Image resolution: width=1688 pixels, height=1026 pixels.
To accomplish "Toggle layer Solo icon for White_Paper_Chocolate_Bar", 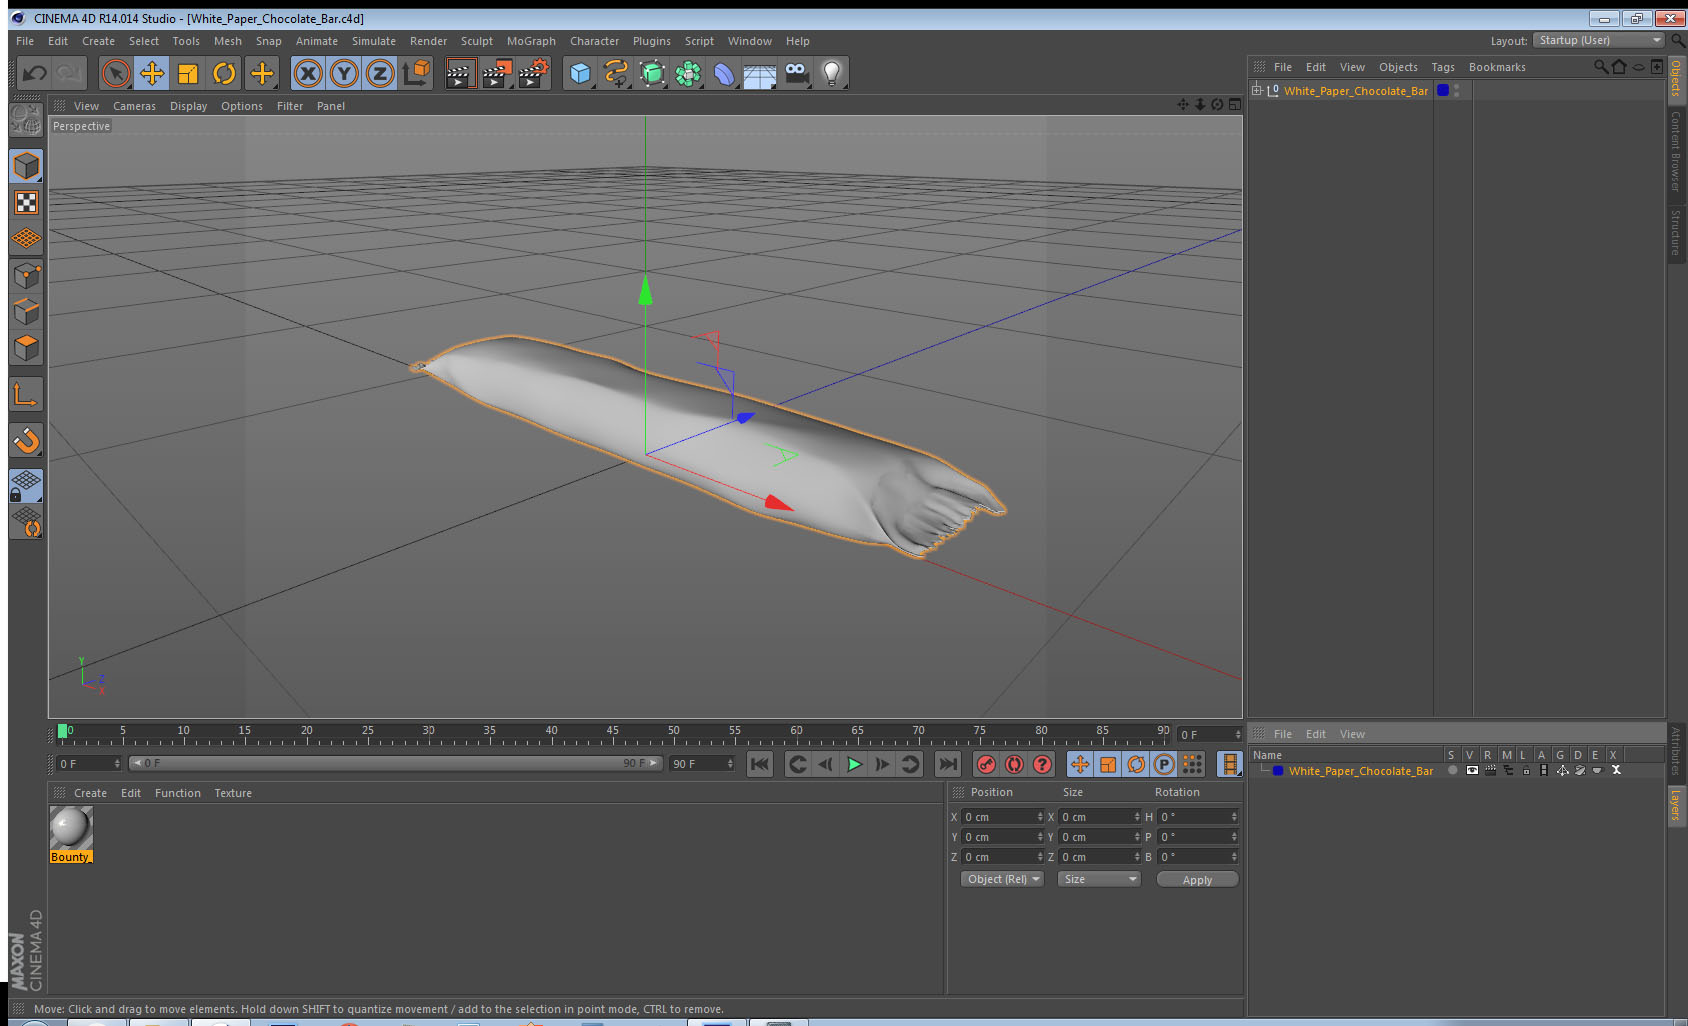I will click(x=1453, y=770).
